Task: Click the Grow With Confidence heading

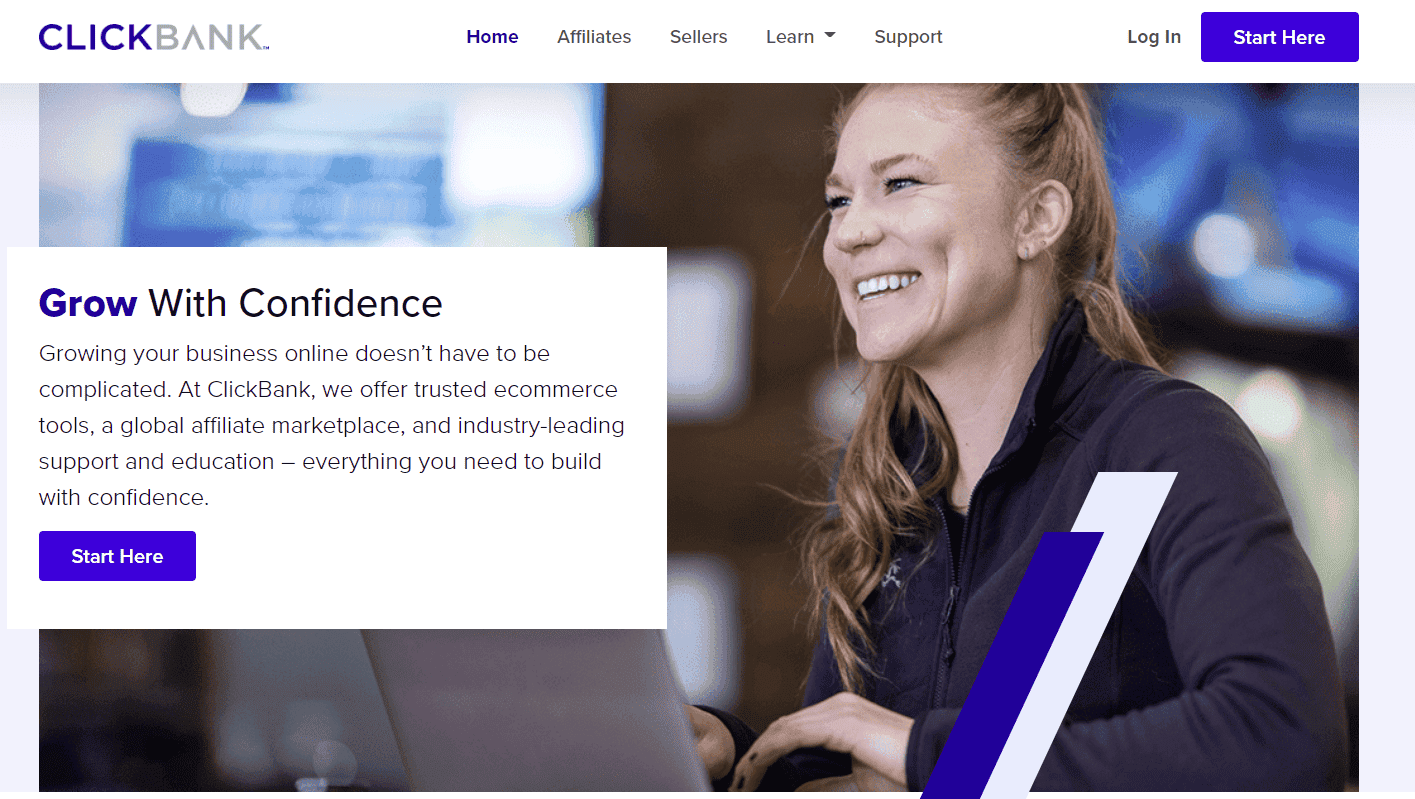Action: (240, 303)
